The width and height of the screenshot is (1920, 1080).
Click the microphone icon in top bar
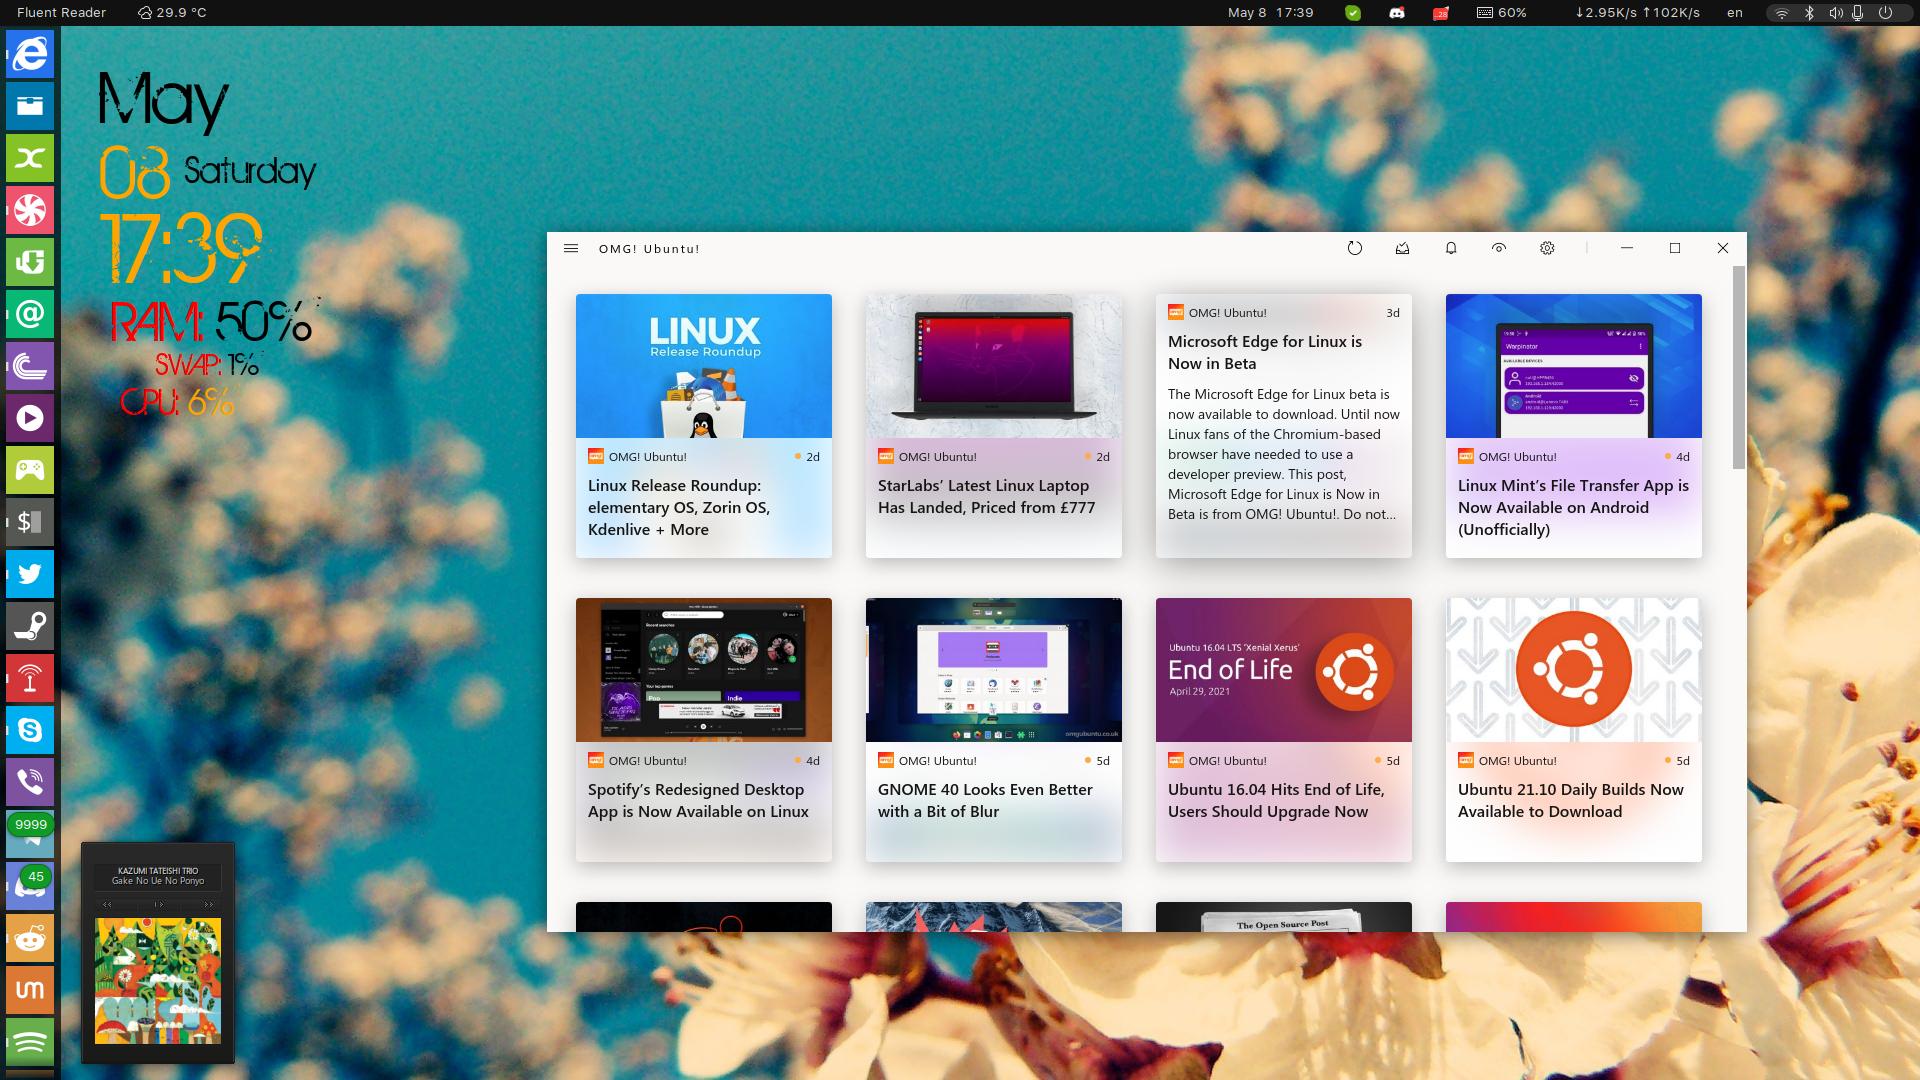(1858, 13)
